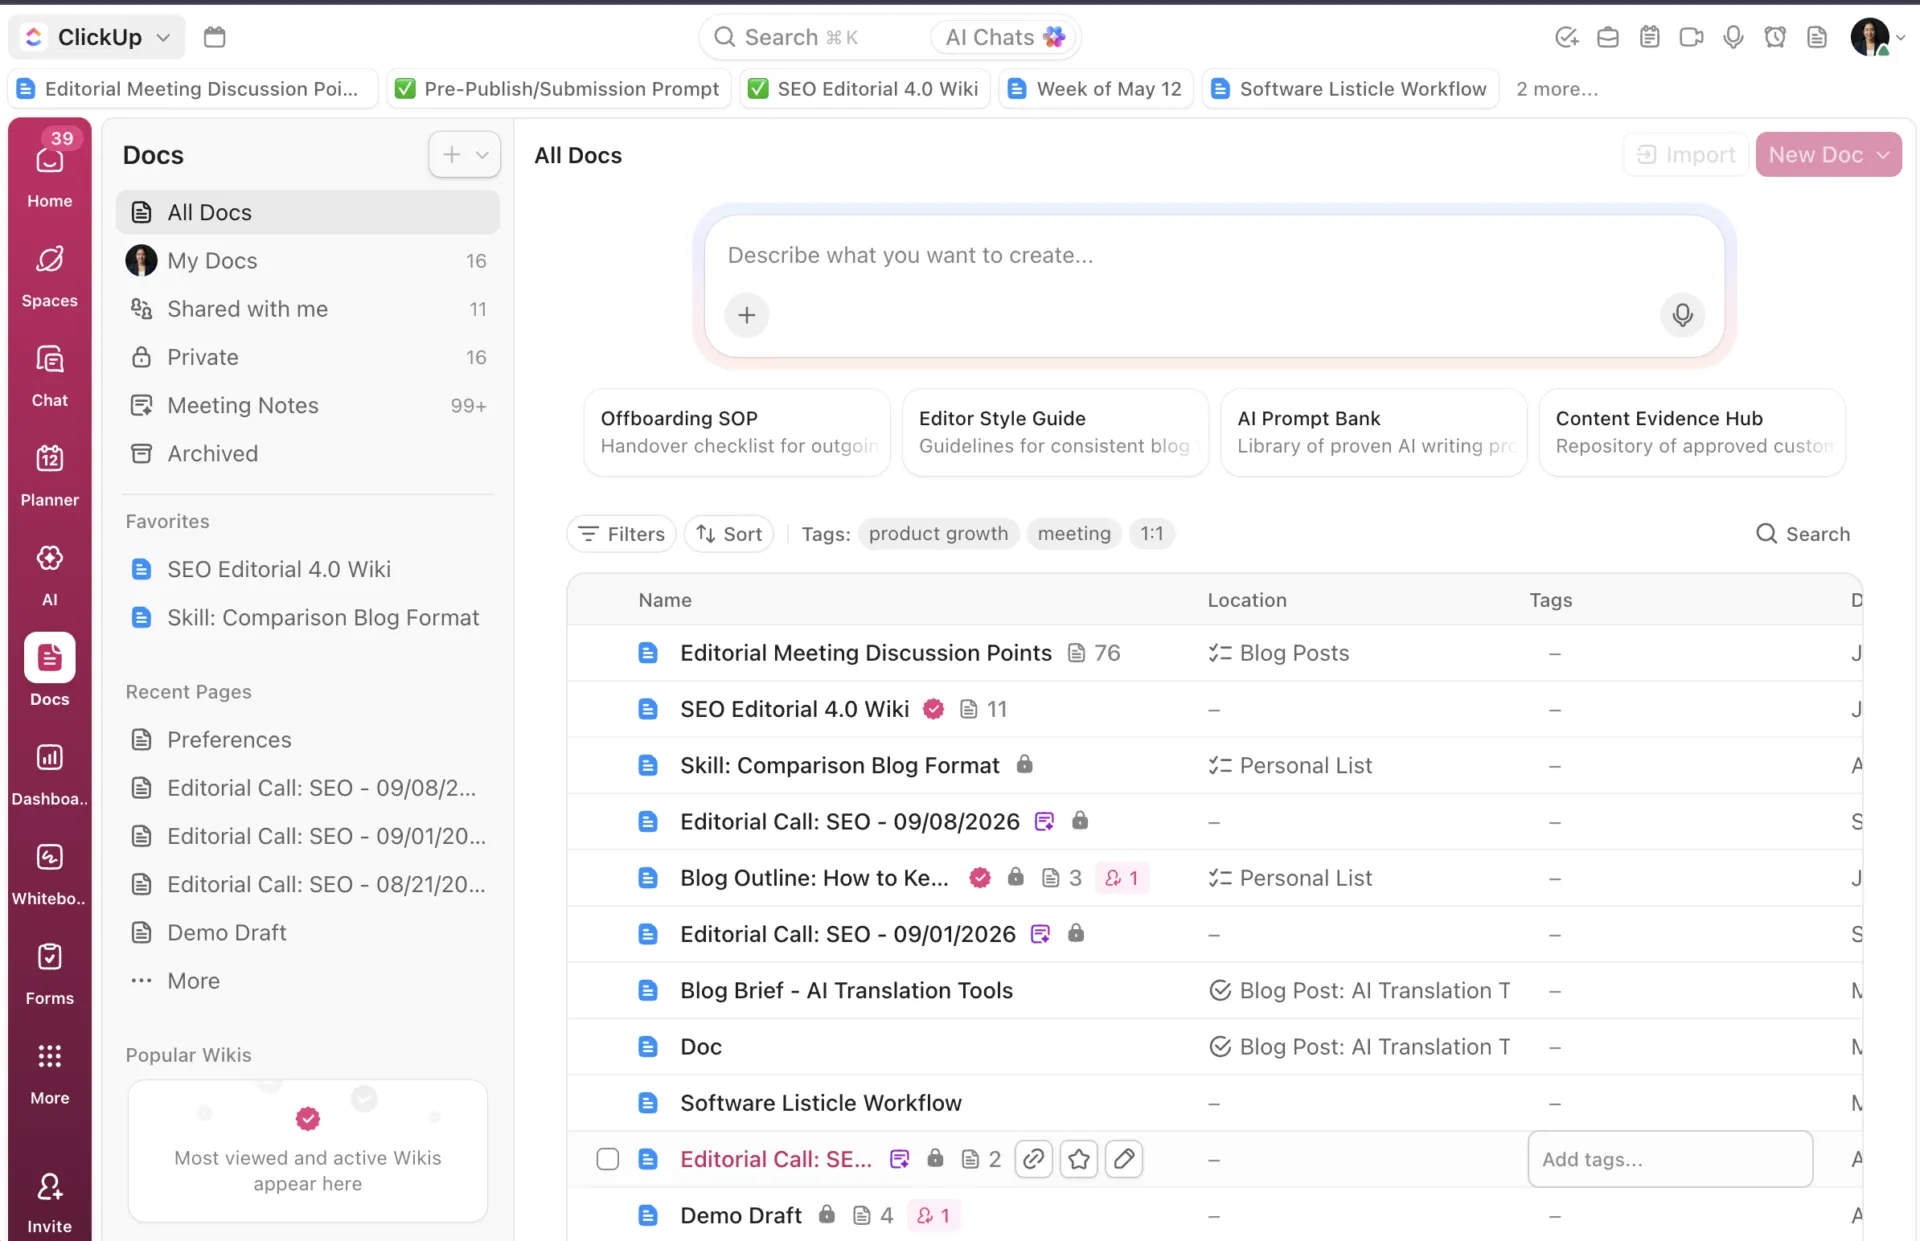
Task: Switch to the Week of May 12 tab
Action: pos(1095,89)
